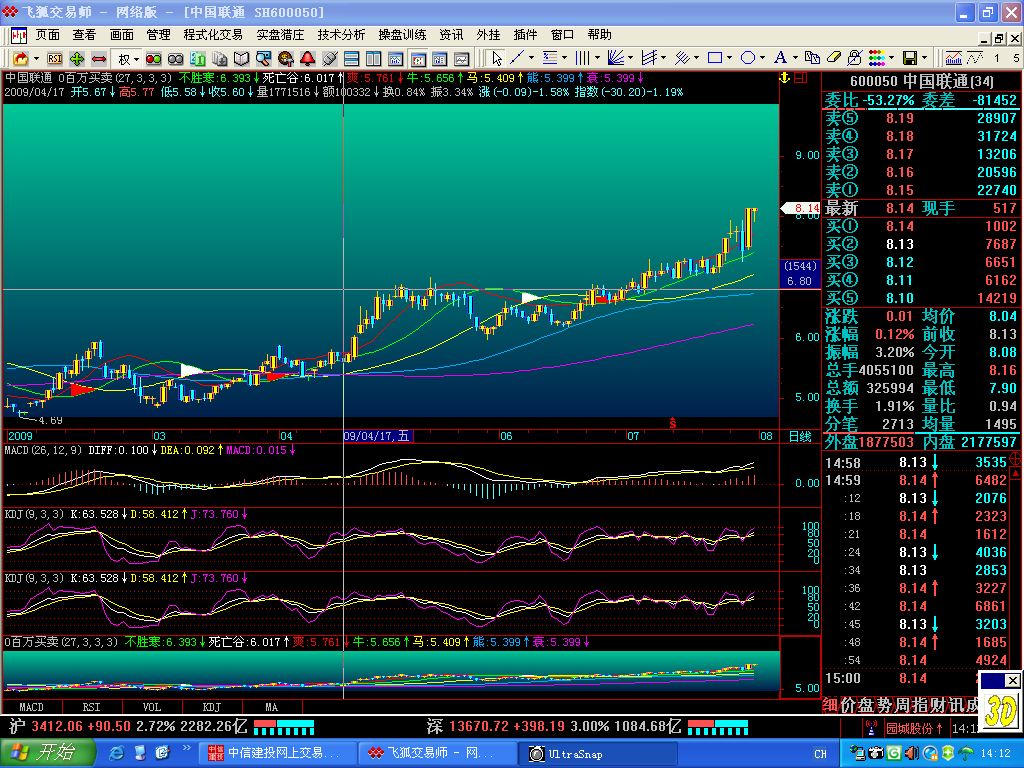
Task: Open dropdown arrow beside fan lines tool
Action: [630, 58]
